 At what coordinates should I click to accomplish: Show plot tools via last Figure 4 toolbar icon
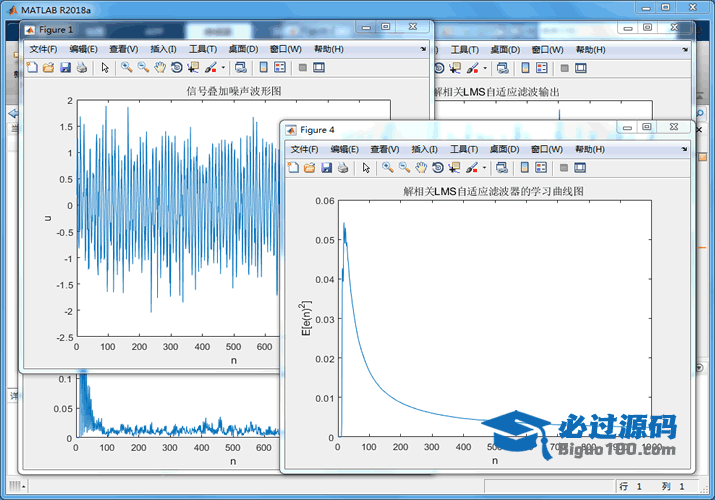pos(581,168)
